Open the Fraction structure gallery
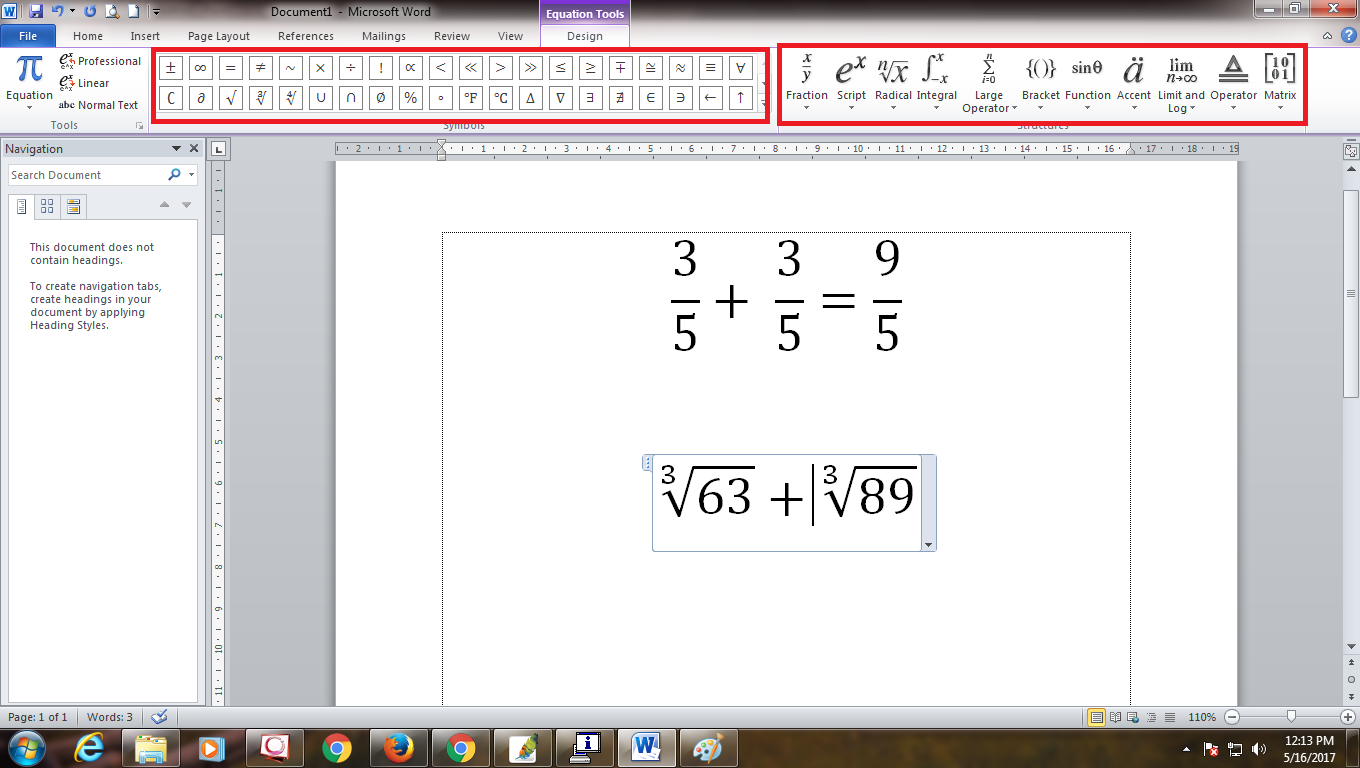The image size is (1360, 768). coord(806,80)
